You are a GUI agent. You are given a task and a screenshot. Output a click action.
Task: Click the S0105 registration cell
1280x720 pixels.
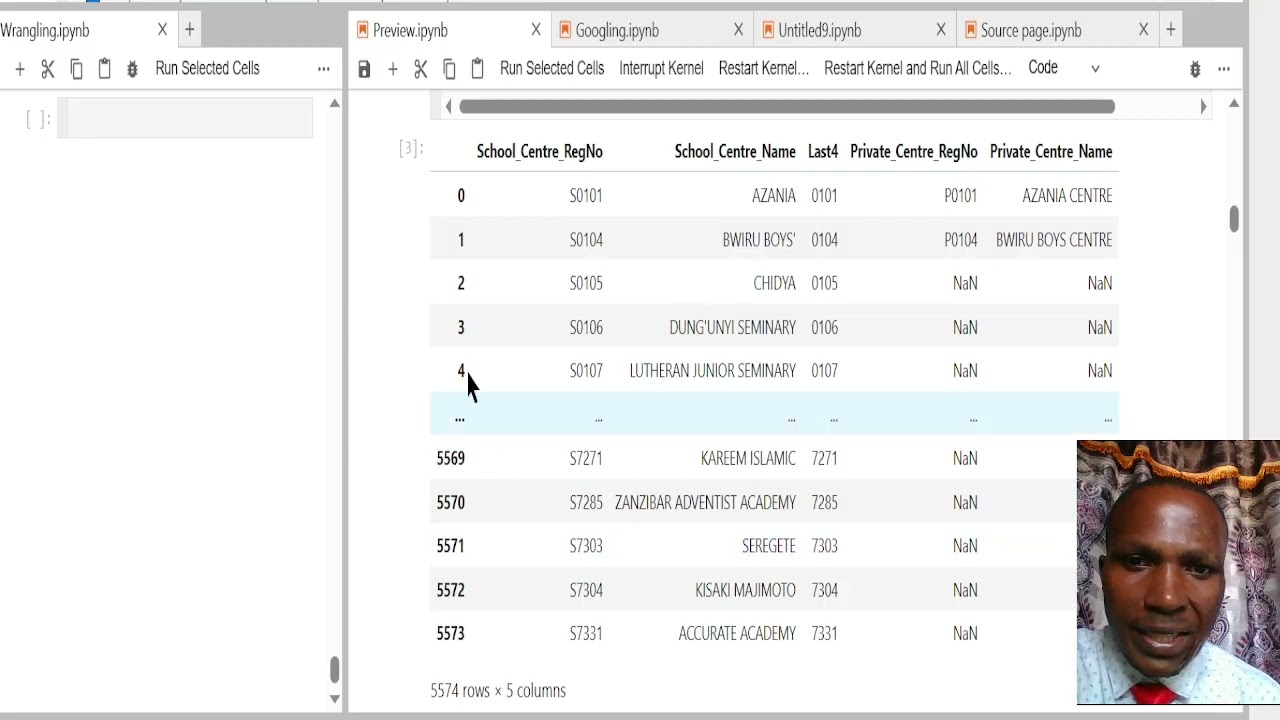point(586,284)
